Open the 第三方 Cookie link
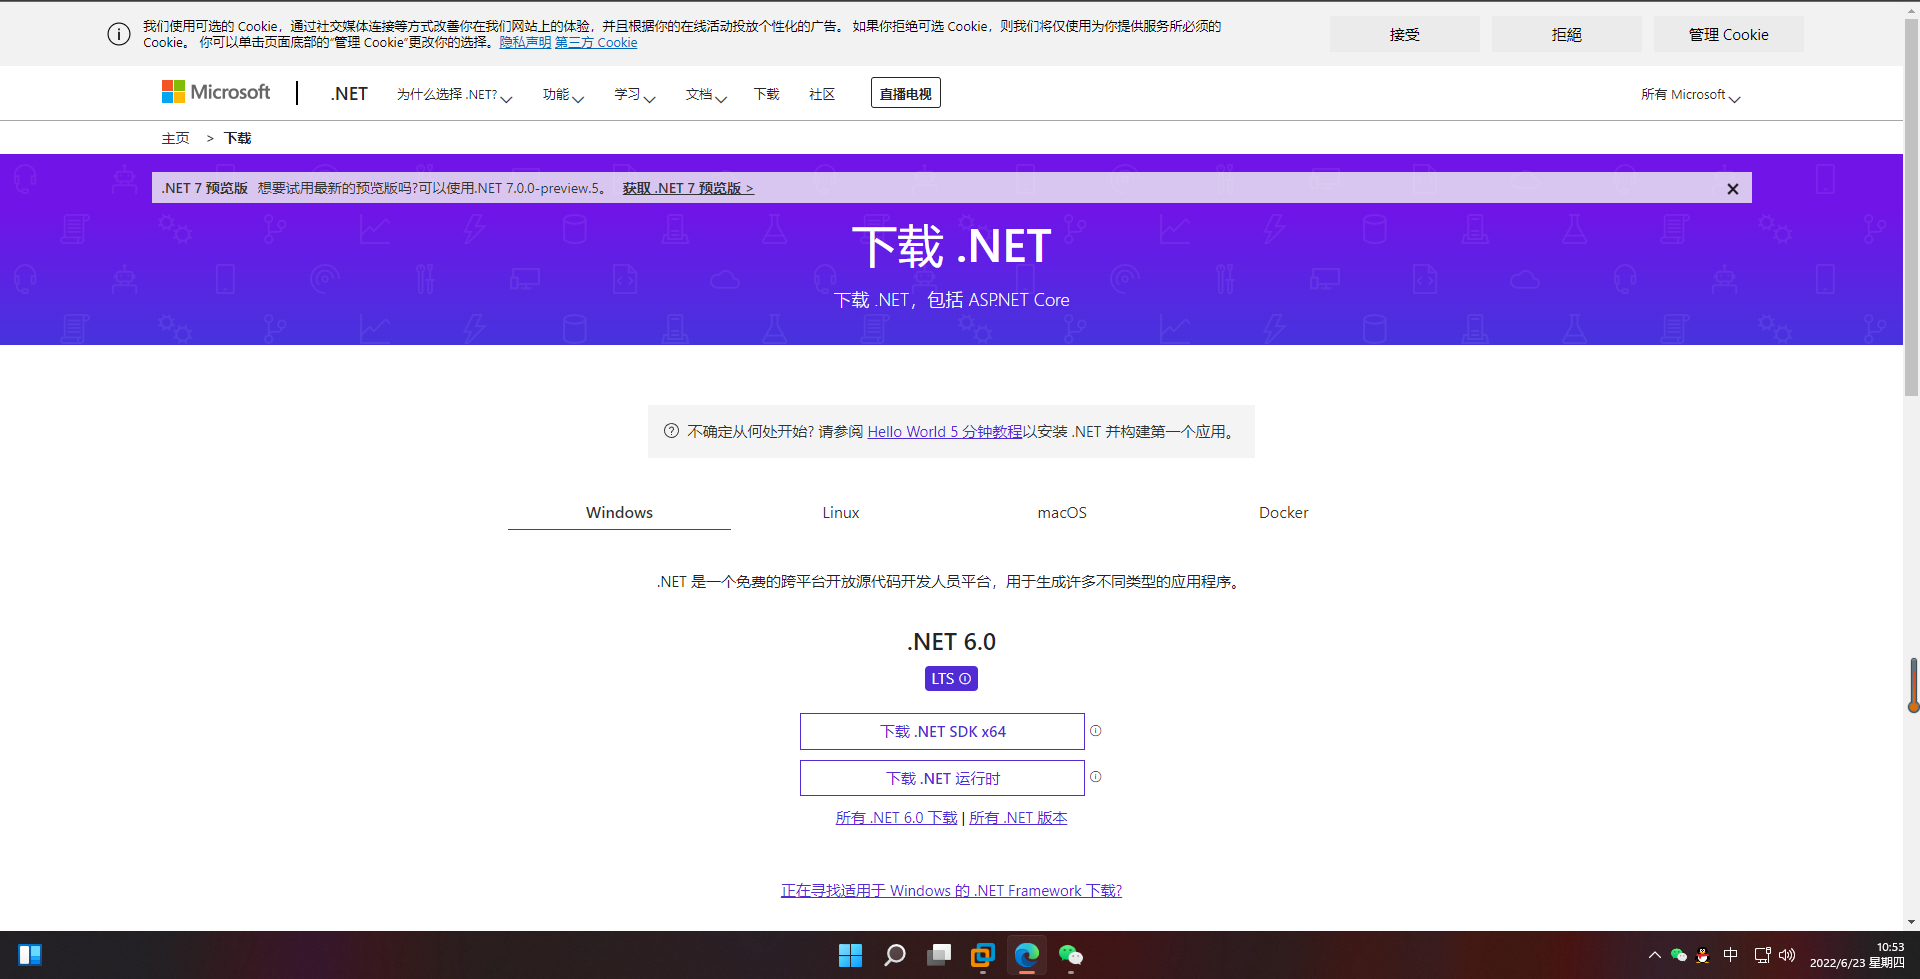 pos(596,42)
